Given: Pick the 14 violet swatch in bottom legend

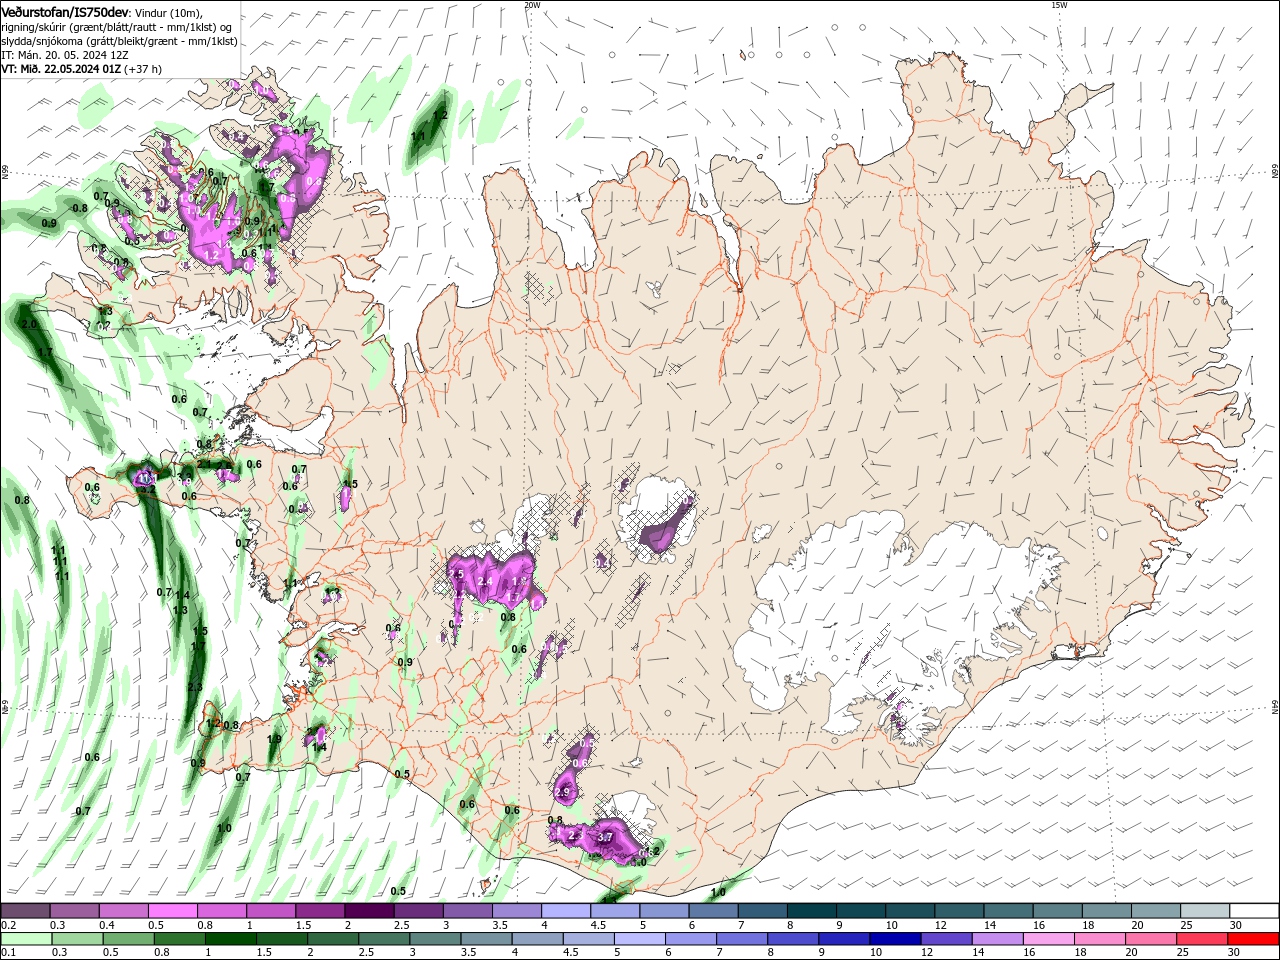Looking at the screenshot, I should pyautogui.click(x=997, y=939).
